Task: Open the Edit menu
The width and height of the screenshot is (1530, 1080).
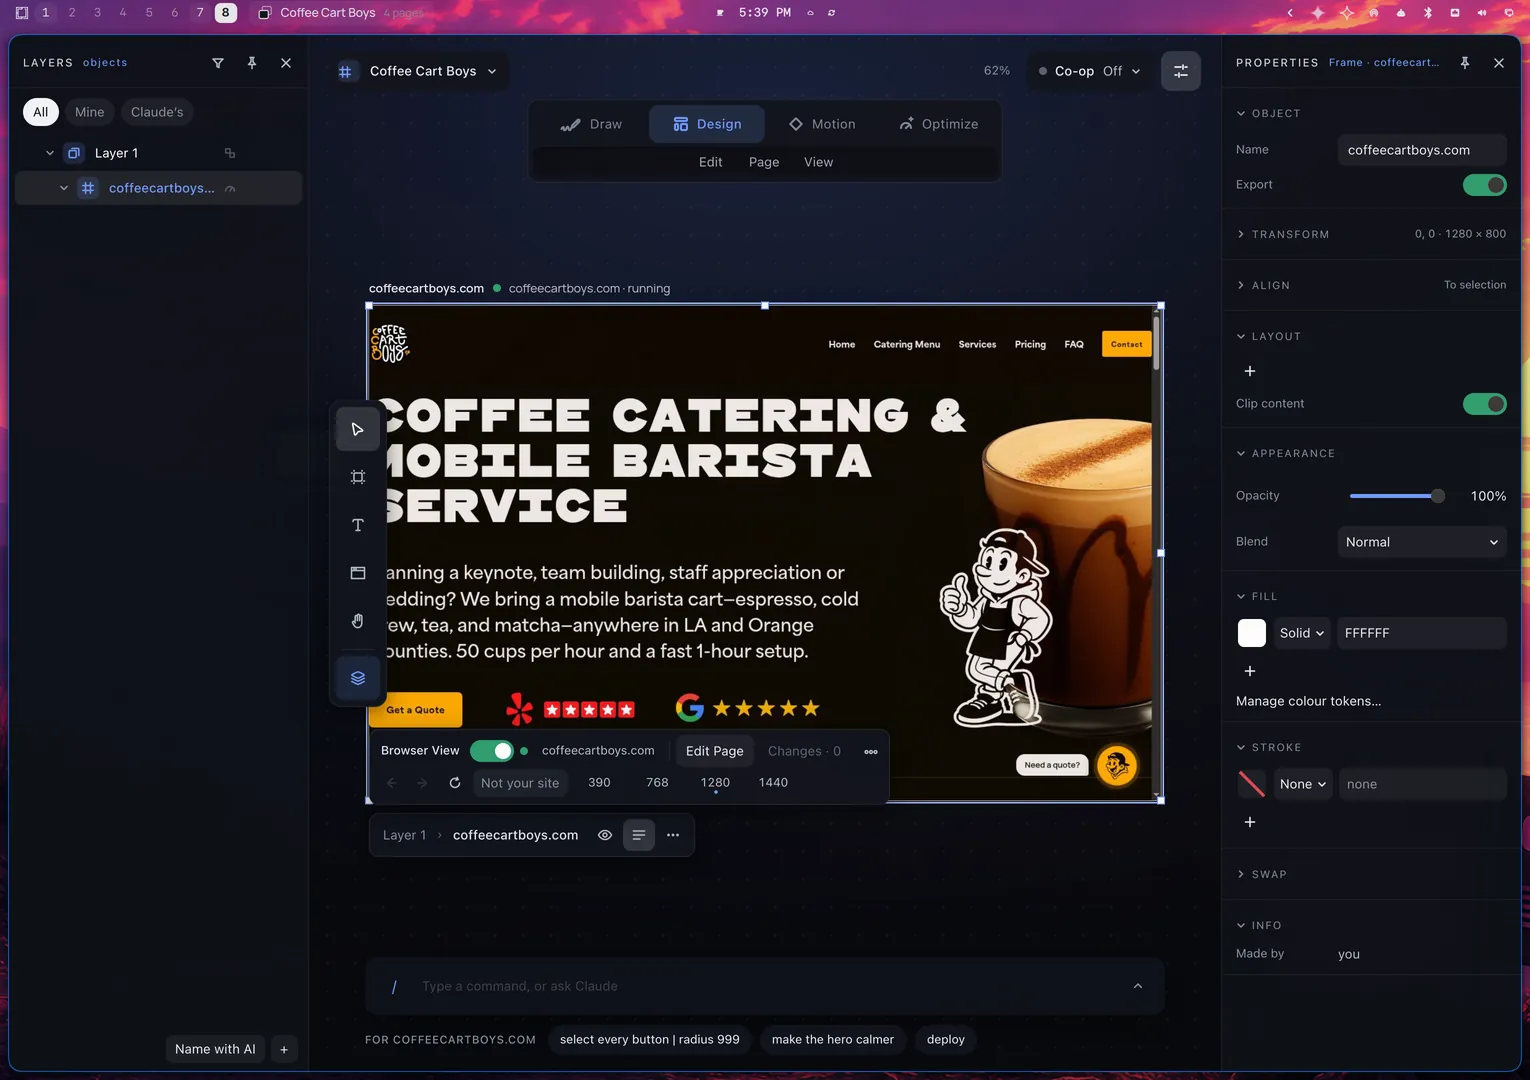Action: [x=711, y=162]
